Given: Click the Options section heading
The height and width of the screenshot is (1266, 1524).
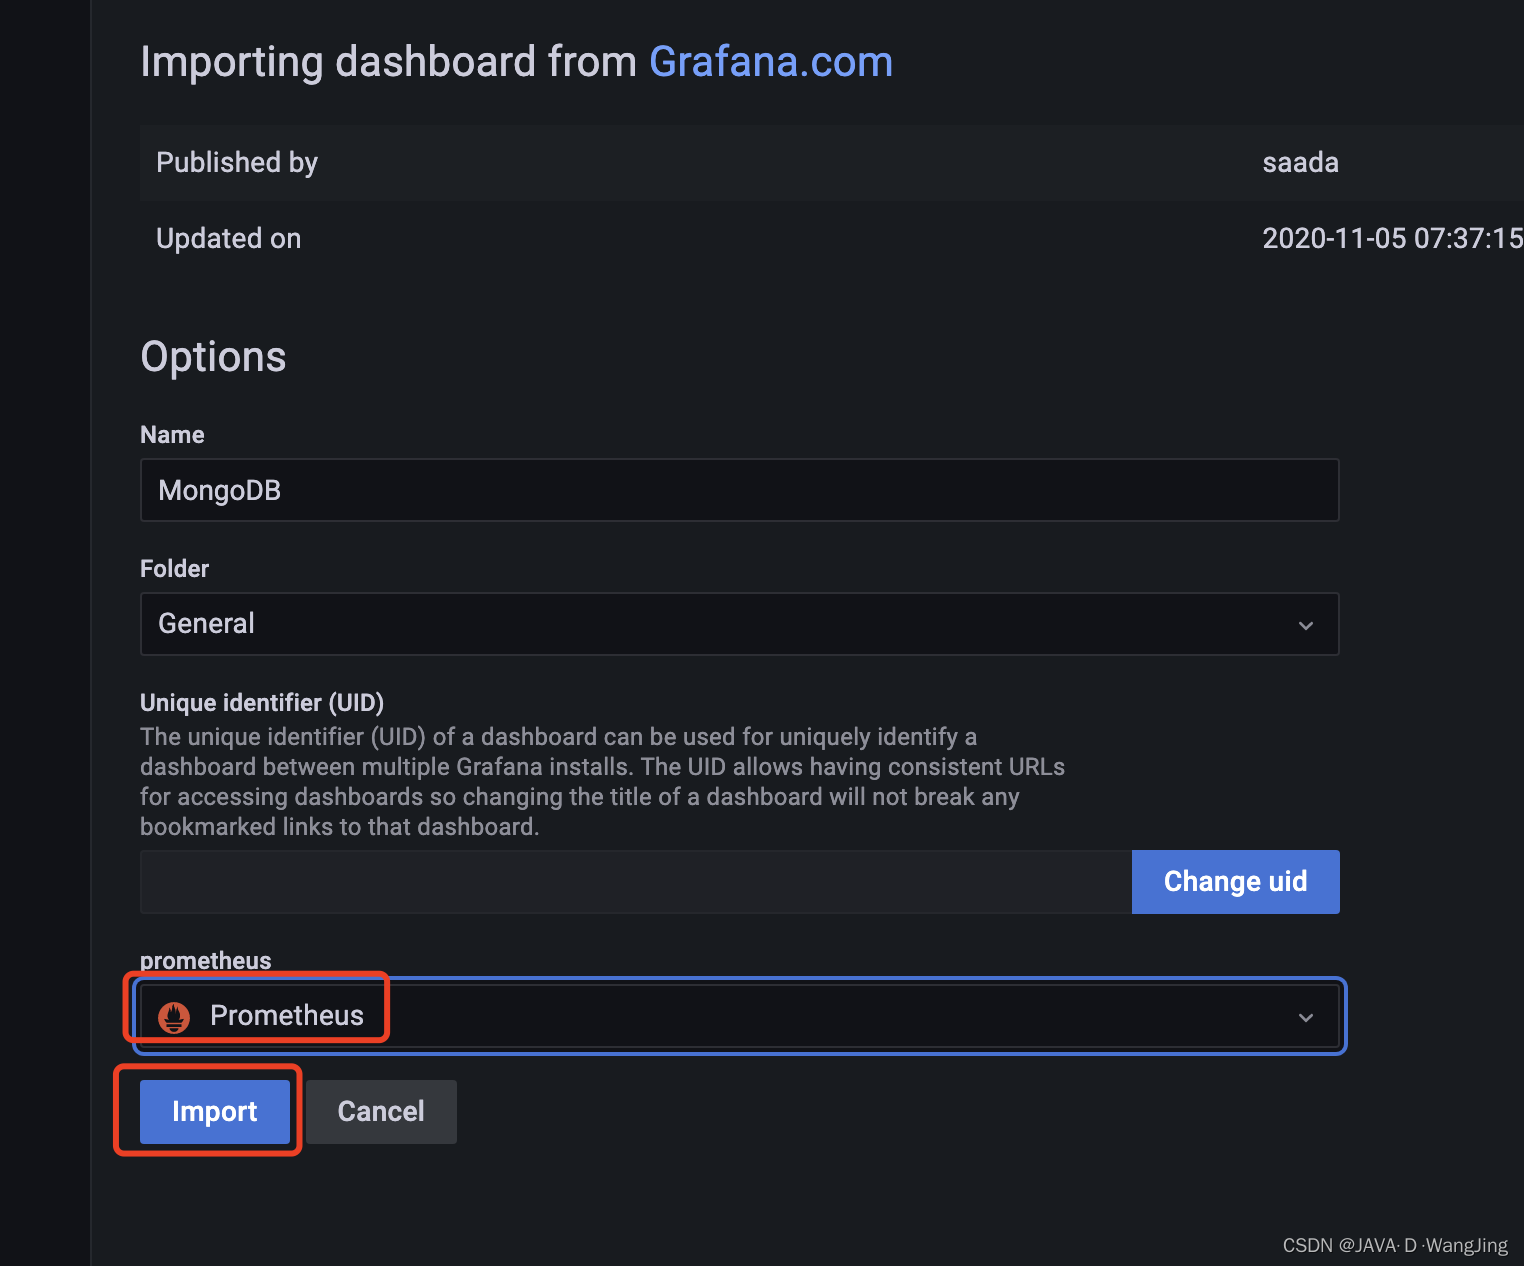Looking at the screenshot, I should click(x=213, y=356).
